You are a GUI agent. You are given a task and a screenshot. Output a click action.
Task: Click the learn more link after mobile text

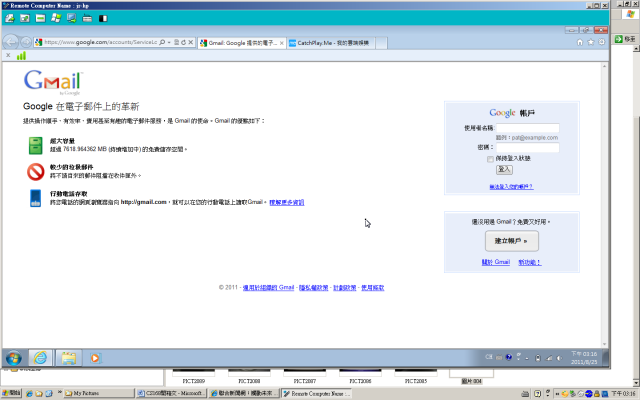pyautogui.click(x=287, y=202)
